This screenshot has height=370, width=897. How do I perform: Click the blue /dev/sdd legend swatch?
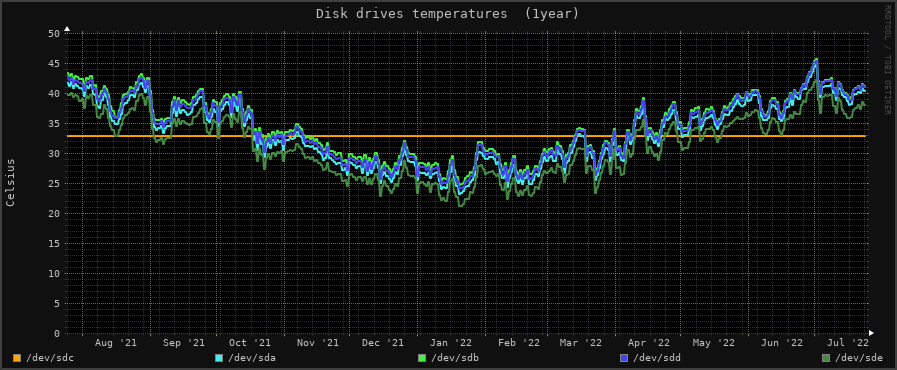tap(624, 359)
